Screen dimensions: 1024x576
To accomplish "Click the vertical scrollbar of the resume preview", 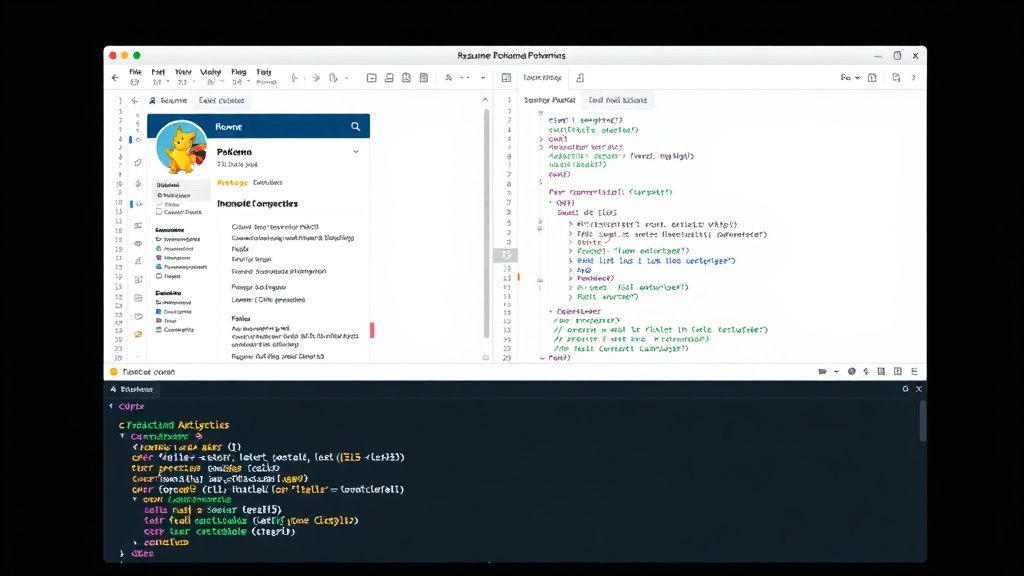I will pos(487,223).
